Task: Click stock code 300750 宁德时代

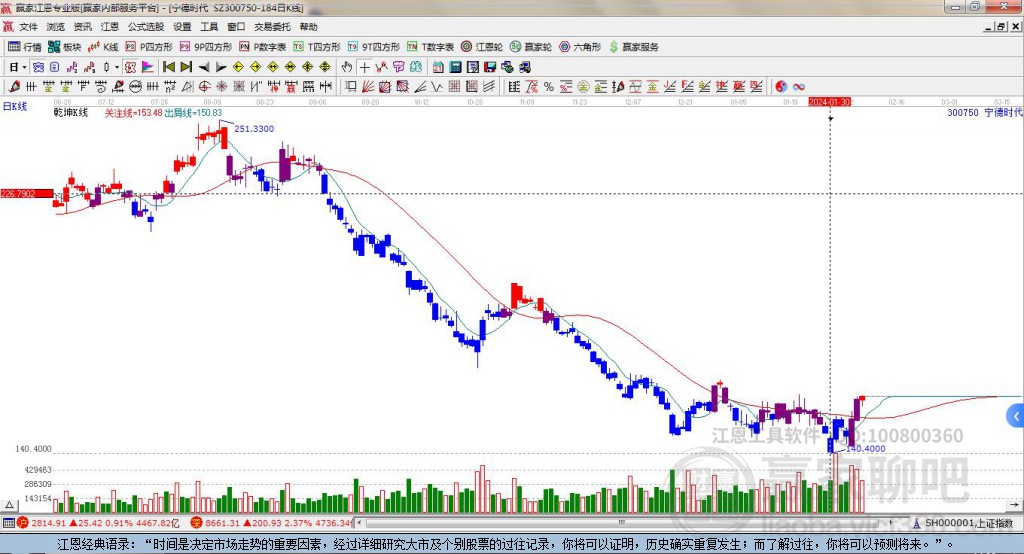Action: point(985,112)
